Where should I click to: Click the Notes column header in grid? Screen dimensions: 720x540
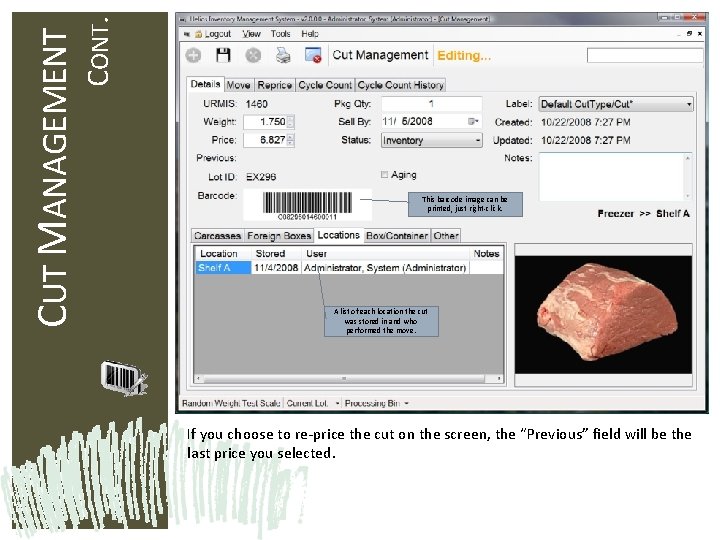[x=486, y=253]
